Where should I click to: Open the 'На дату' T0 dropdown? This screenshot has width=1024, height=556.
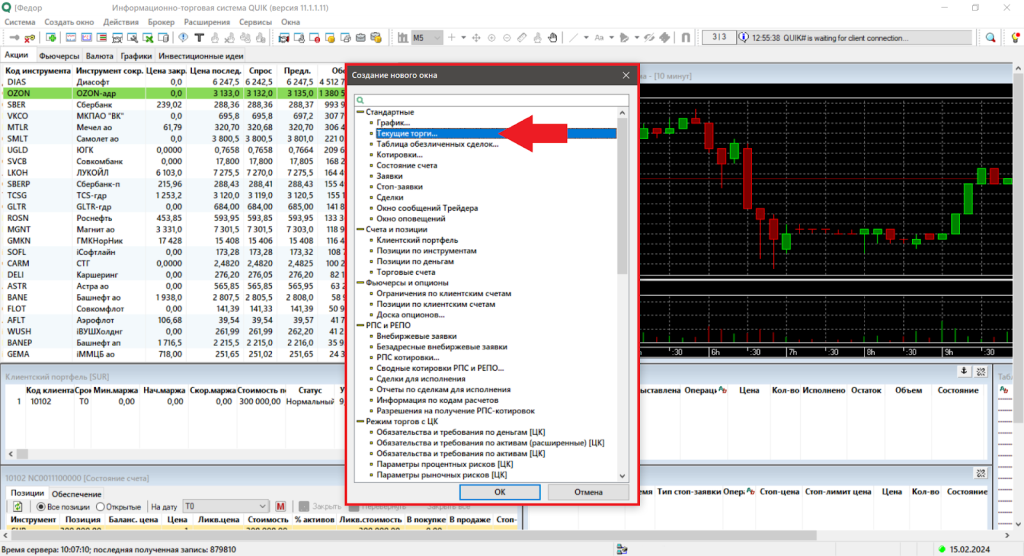tap(225, 506)
